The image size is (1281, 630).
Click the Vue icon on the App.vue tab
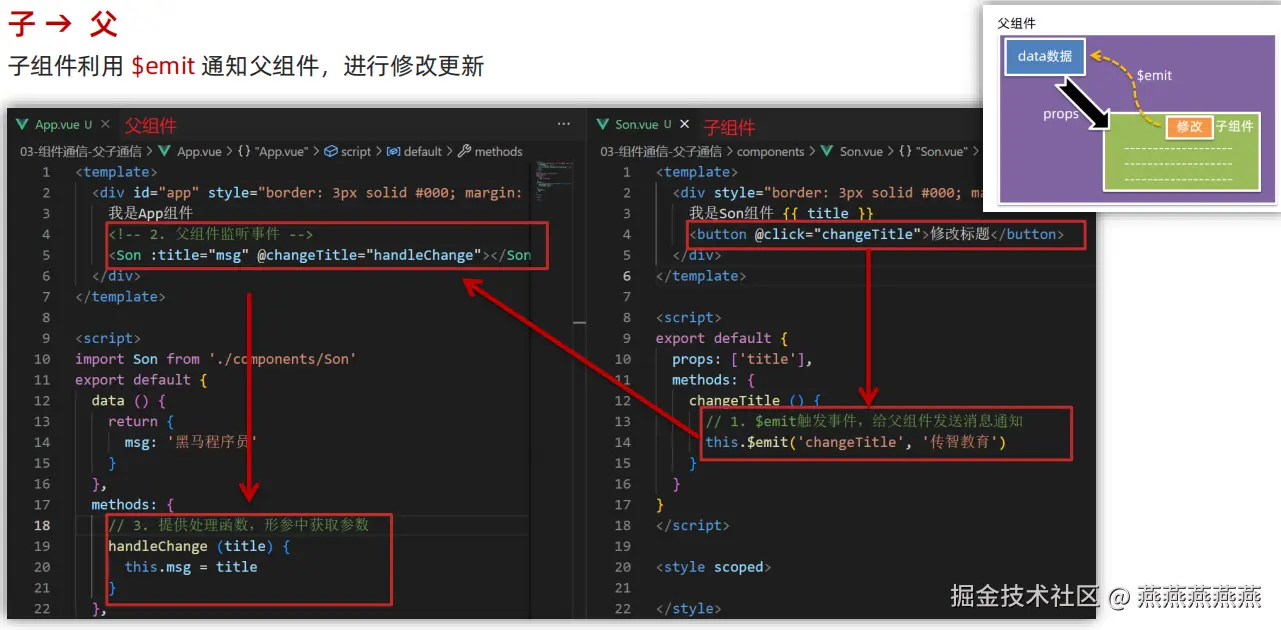tap(21, 125)
